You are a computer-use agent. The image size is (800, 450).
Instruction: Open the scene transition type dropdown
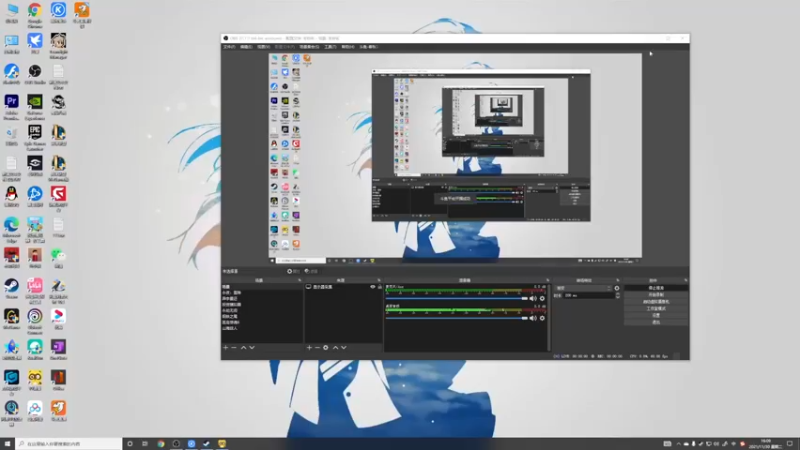coord(583,288)
